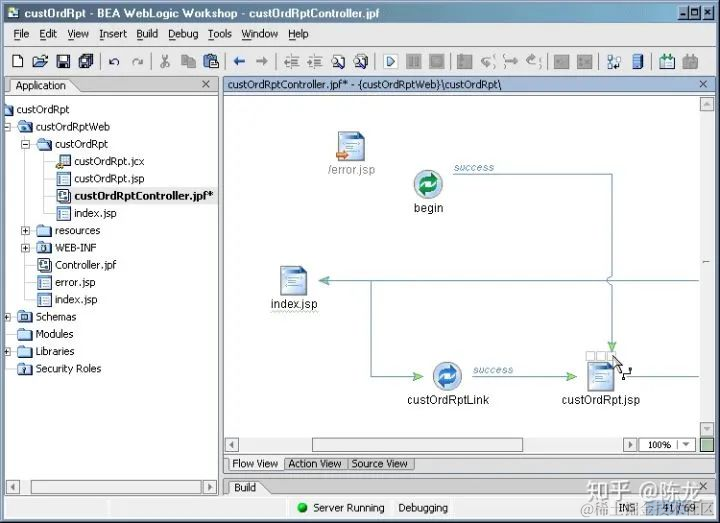
Task: Select the Application panel tab
Action: (41, 85)
